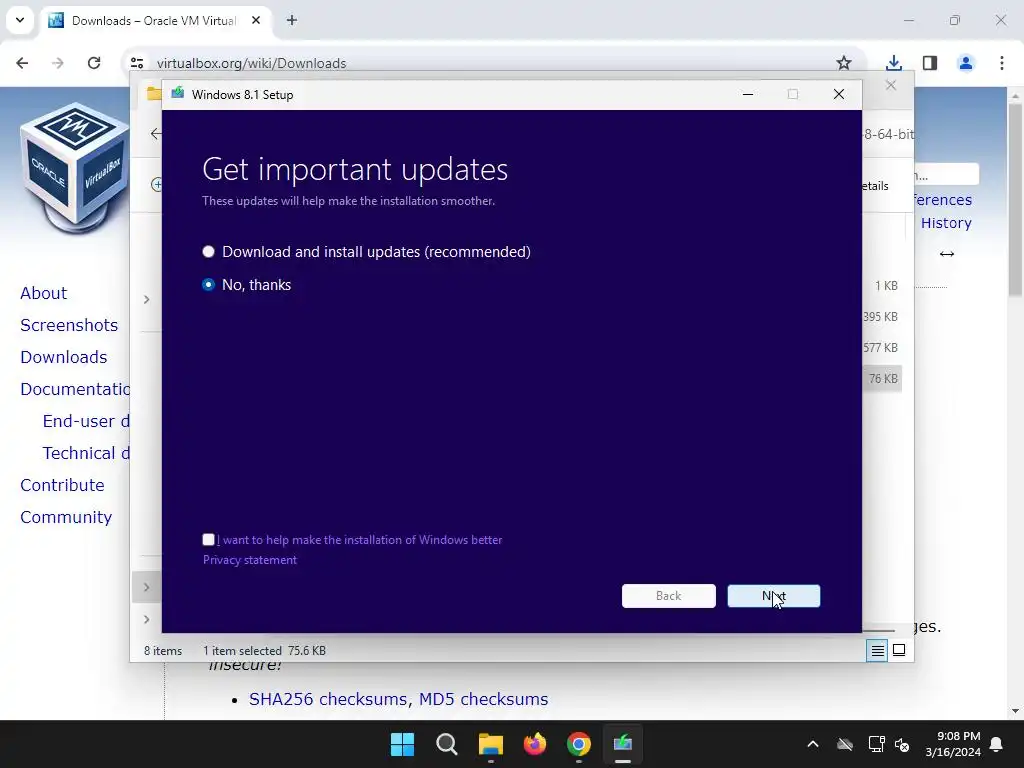Close the Downloads – Oracle VM VirtualBox tab
The image size is (1024, 768).
pos(256,20)
